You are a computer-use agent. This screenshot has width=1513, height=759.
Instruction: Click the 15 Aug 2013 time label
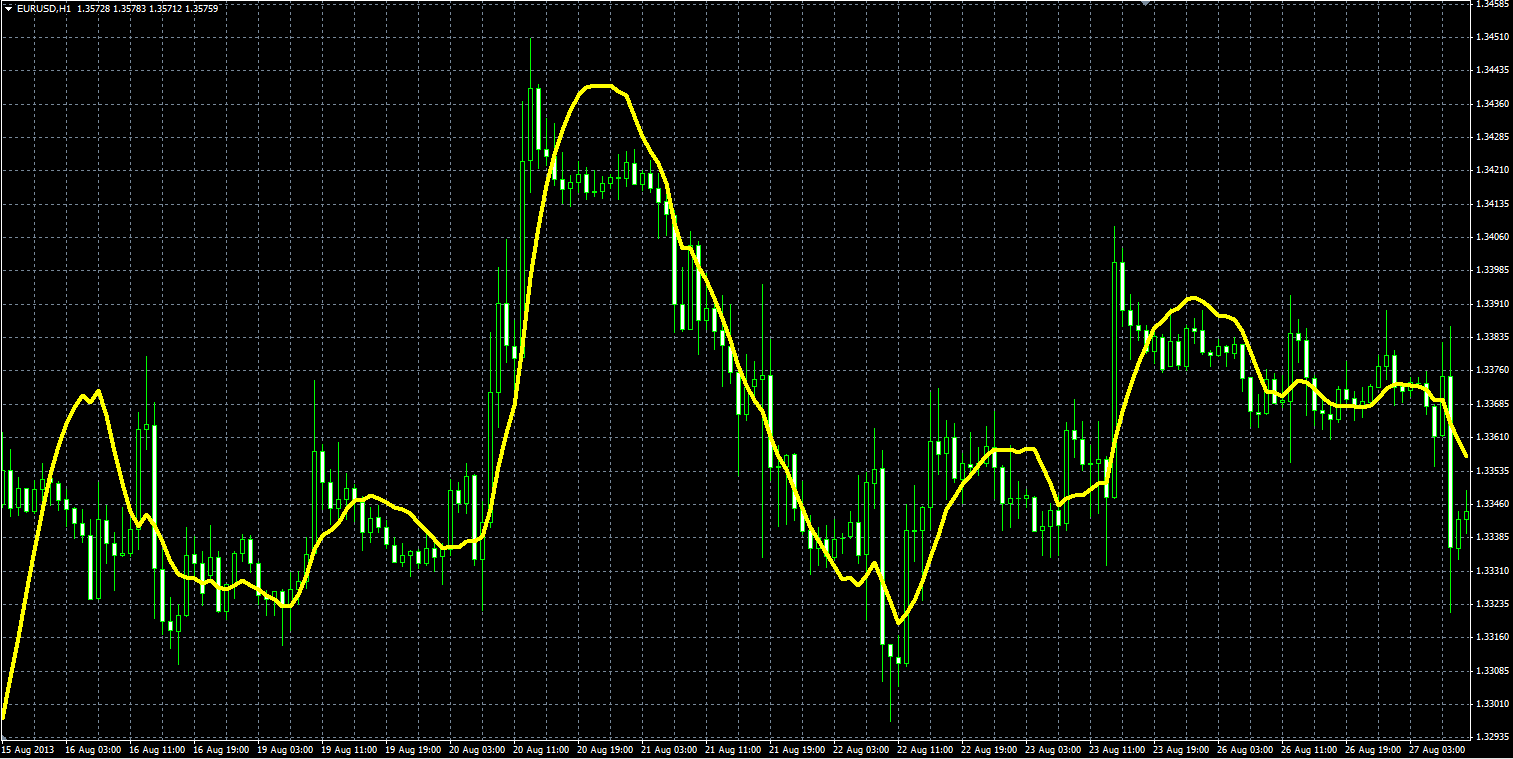tap(26, 749)
